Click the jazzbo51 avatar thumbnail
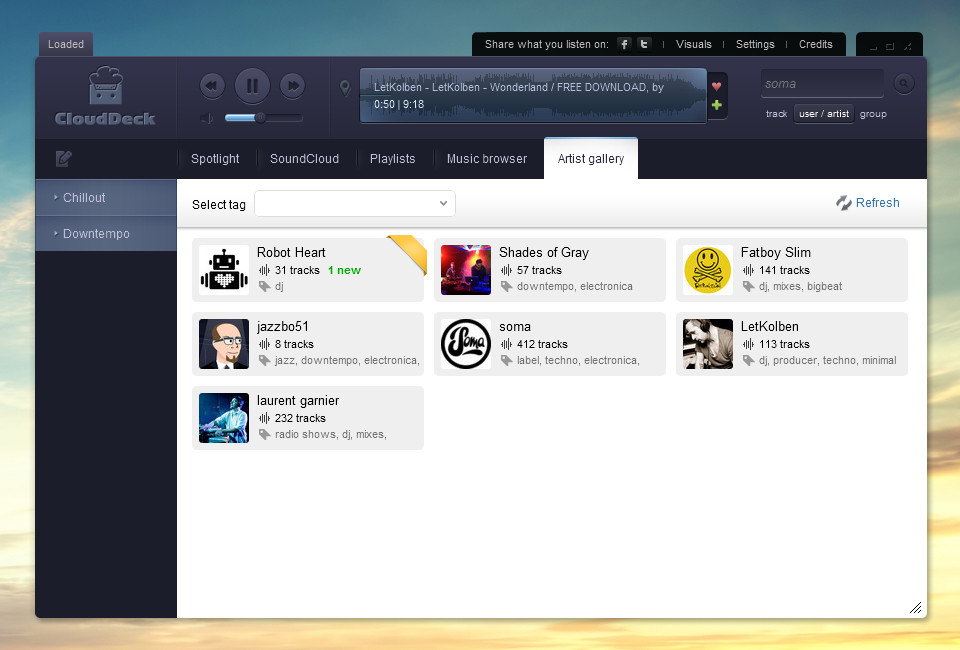Viewport: 960px width, 650px height. tap(224, 344)
